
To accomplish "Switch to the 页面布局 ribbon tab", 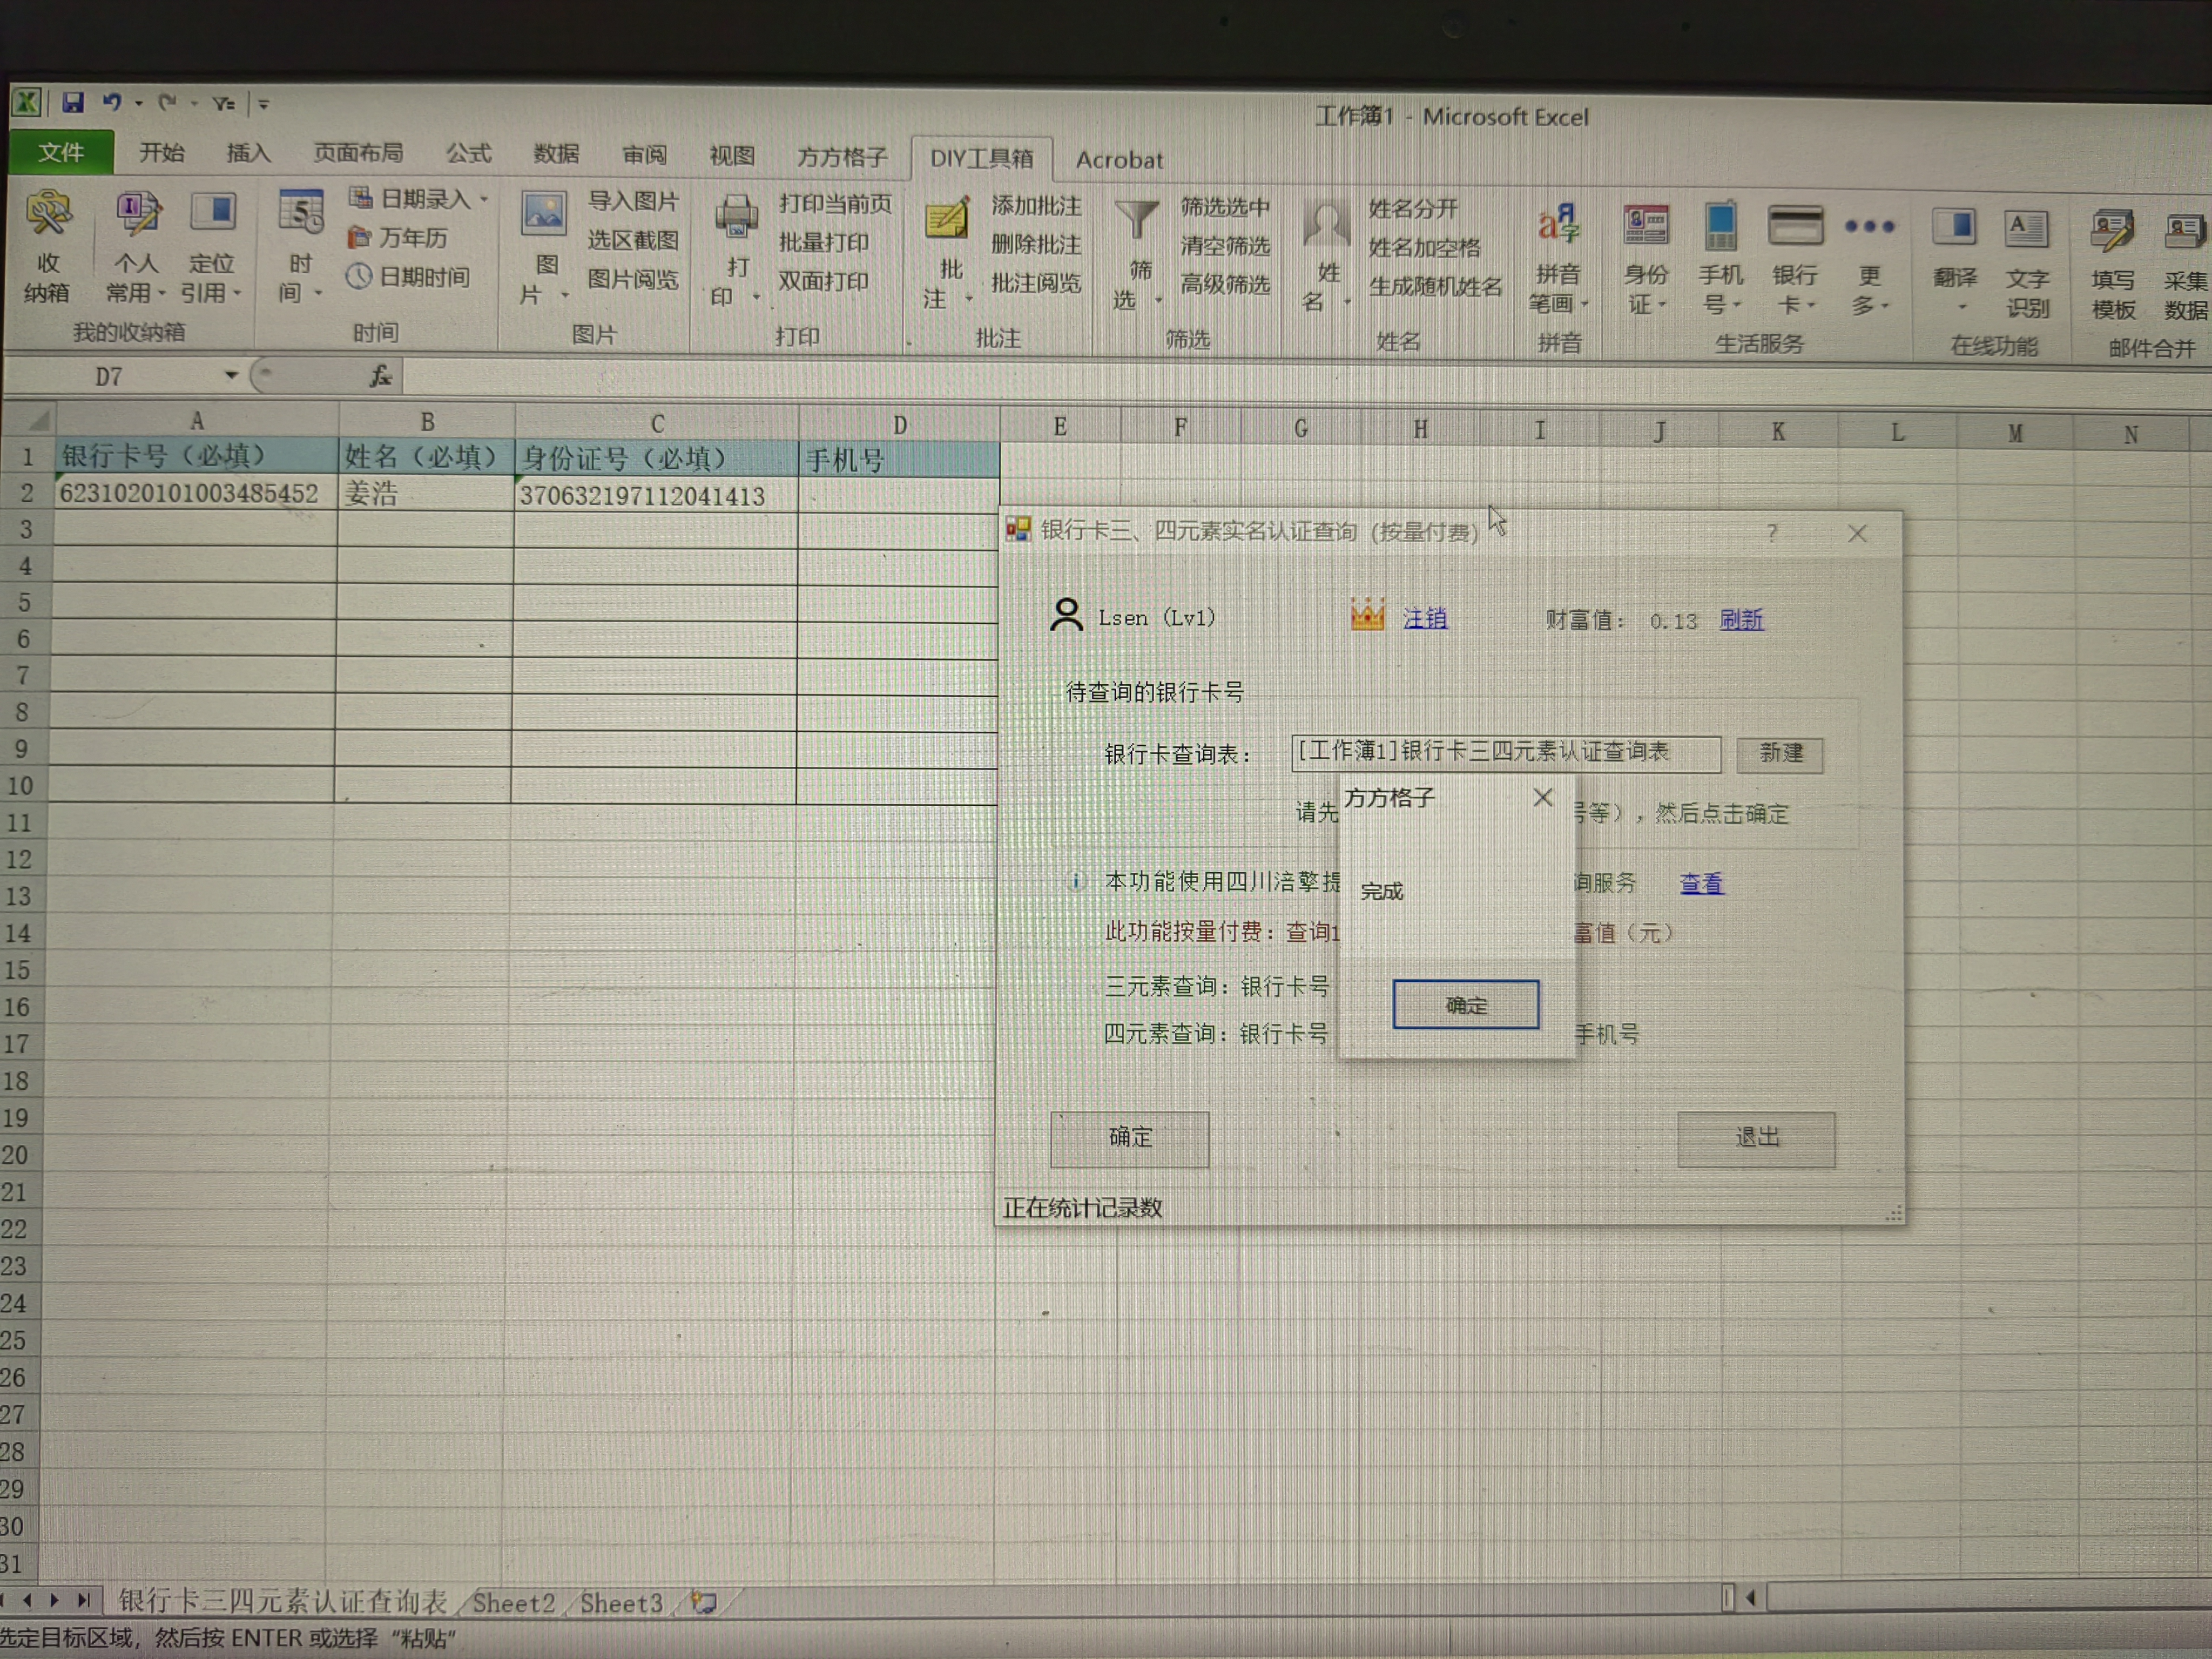I will click(358, 152).
